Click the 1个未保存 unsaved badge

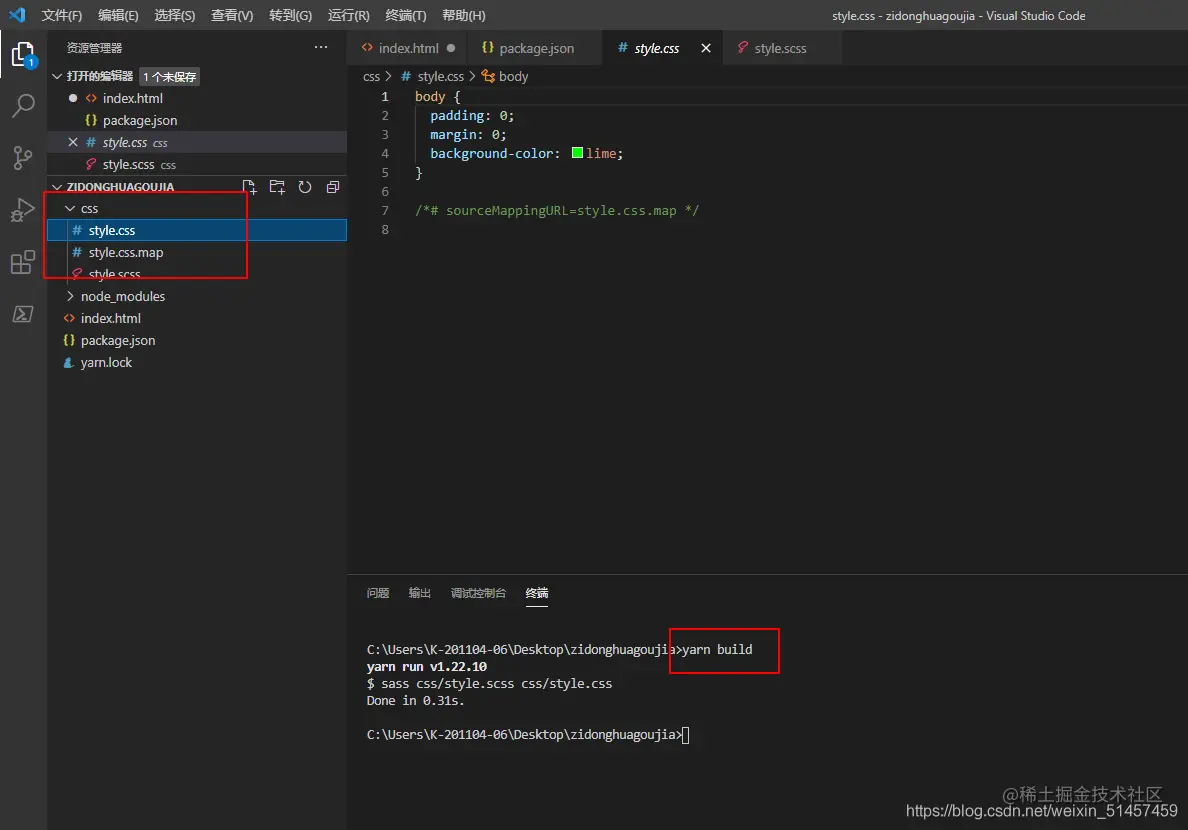click(x=170, y=77)
